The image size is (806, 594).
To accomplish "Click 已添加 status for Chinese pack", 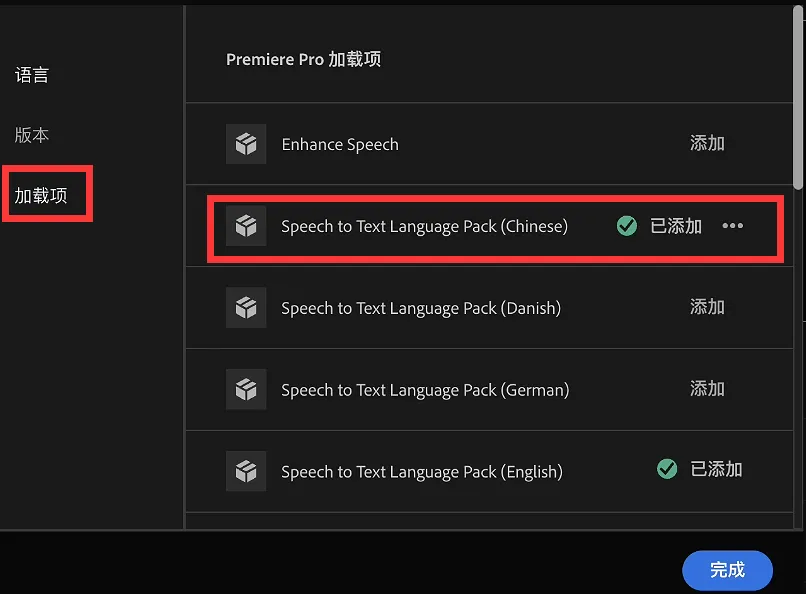I will 676,226.
